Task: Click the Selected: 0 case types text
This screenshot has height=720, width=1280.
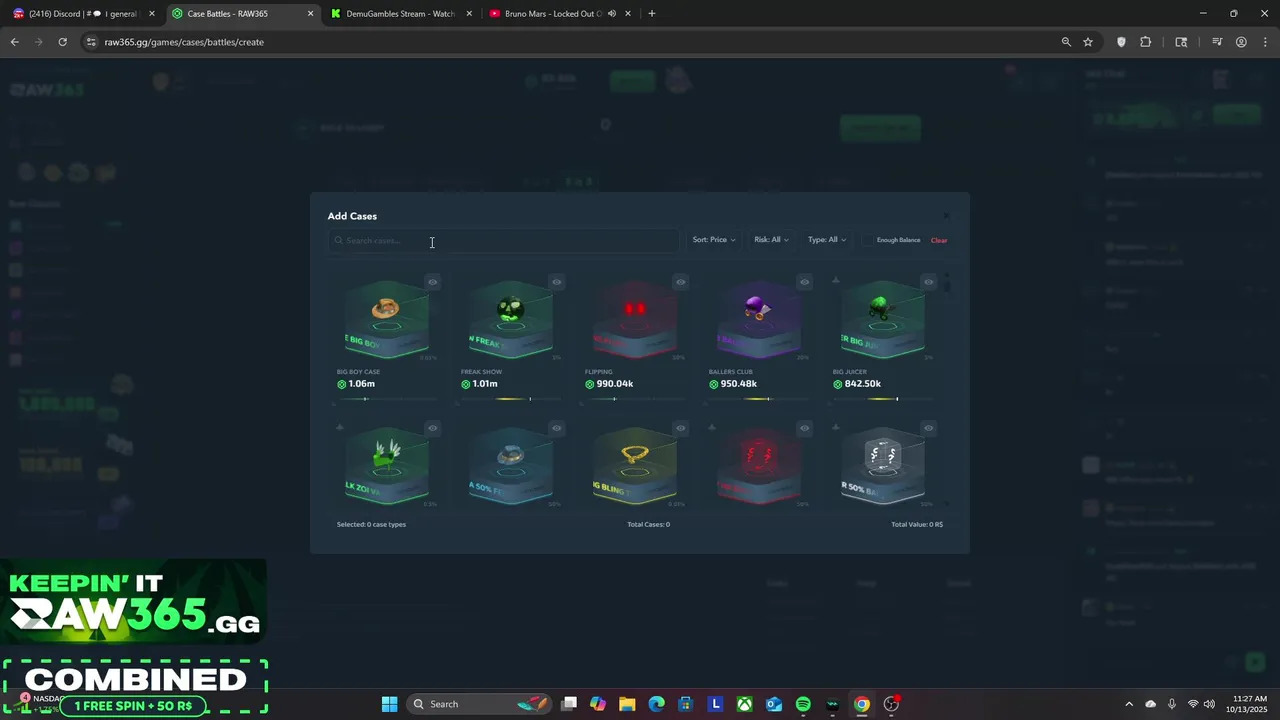Action: click(x=371, y=524)
